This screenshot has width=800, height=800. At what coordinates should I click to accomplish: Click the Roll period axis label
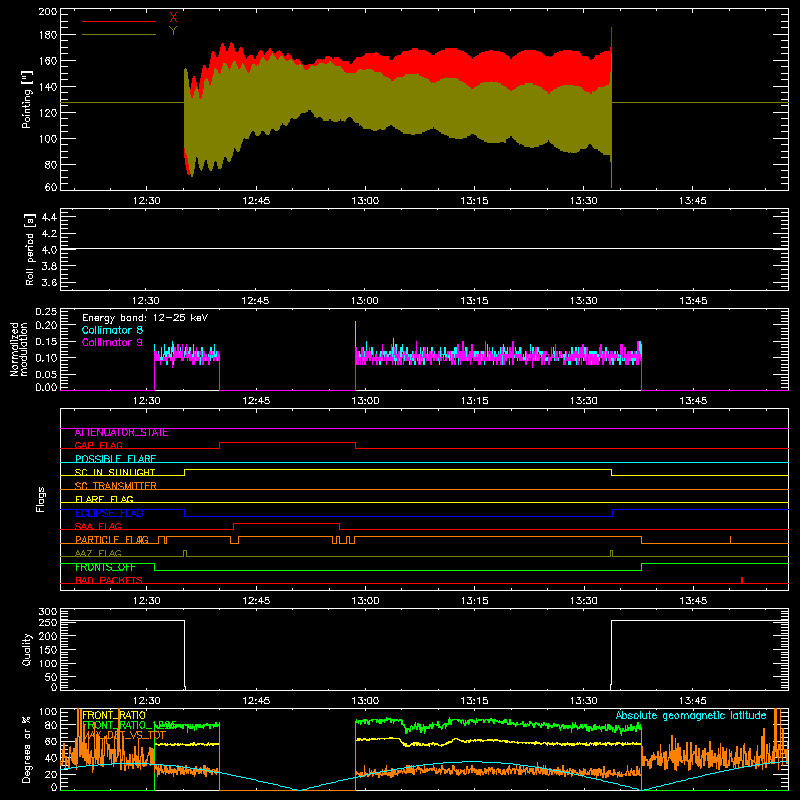[x=29, y=249]
